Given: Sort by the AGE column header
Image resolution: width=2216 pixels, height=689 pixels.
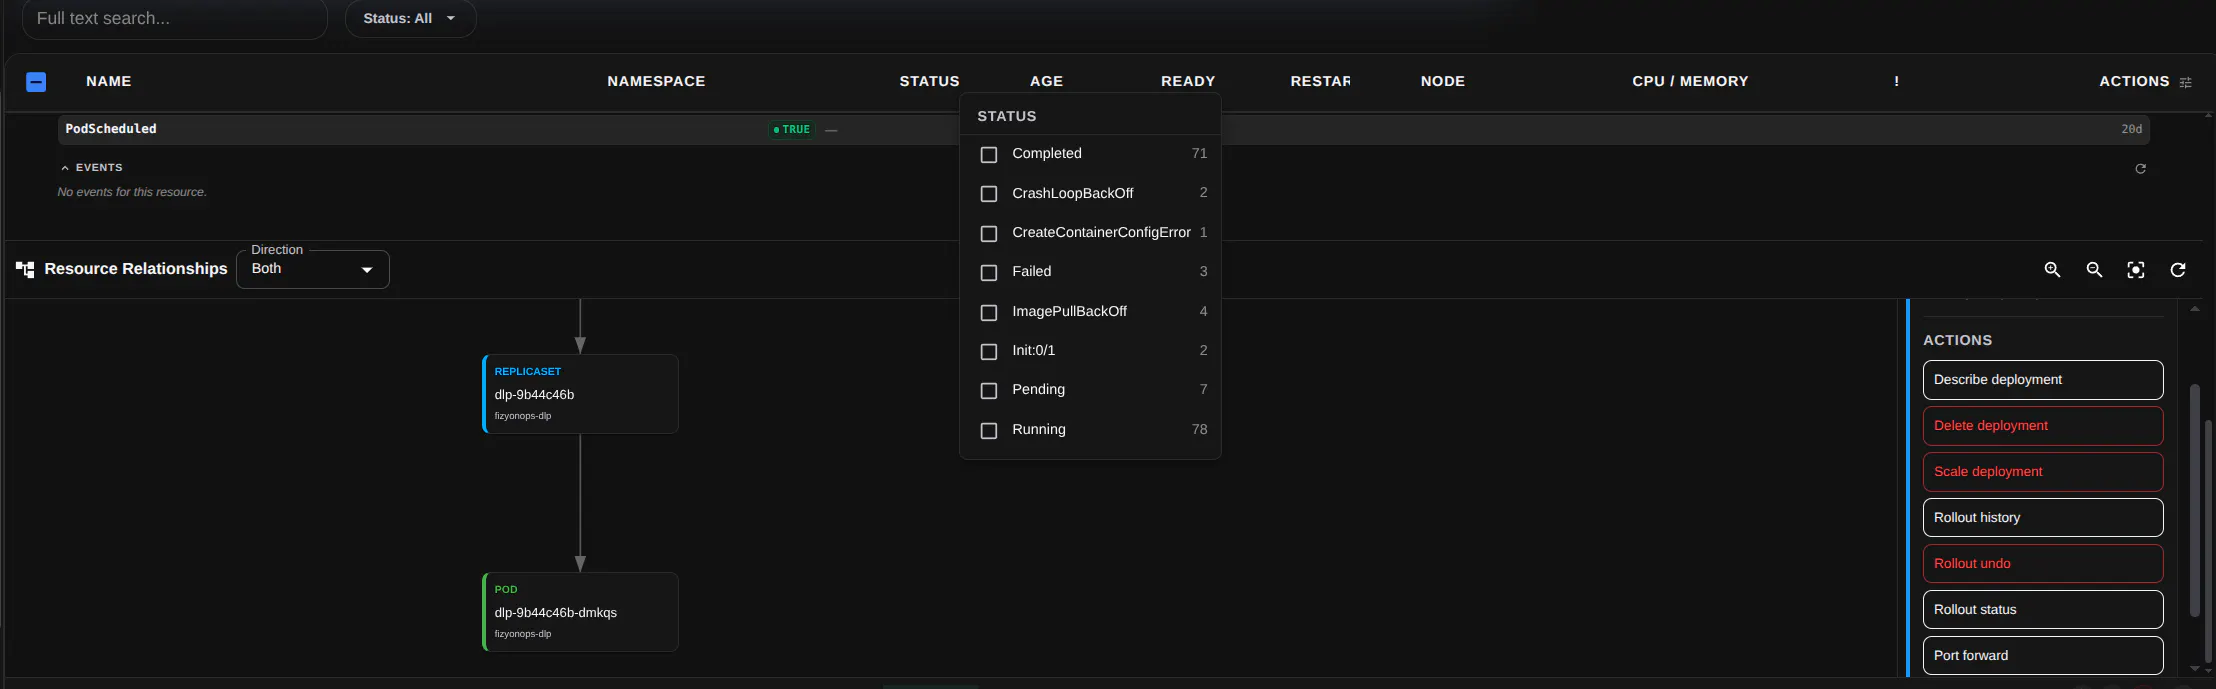Looking at the screenshot, I should 1046,82.
